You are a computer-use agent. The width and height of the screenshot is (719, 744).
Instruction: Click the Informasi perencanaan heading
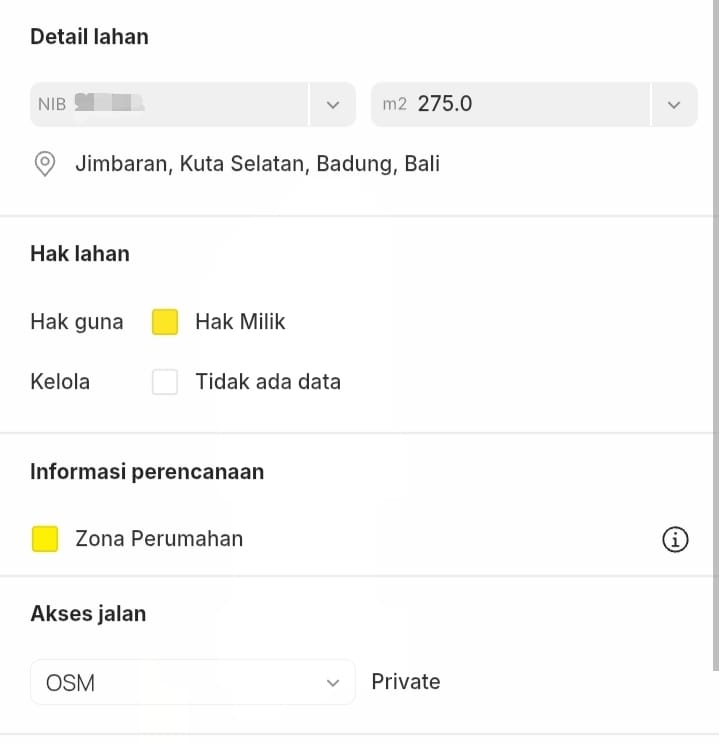147,472
